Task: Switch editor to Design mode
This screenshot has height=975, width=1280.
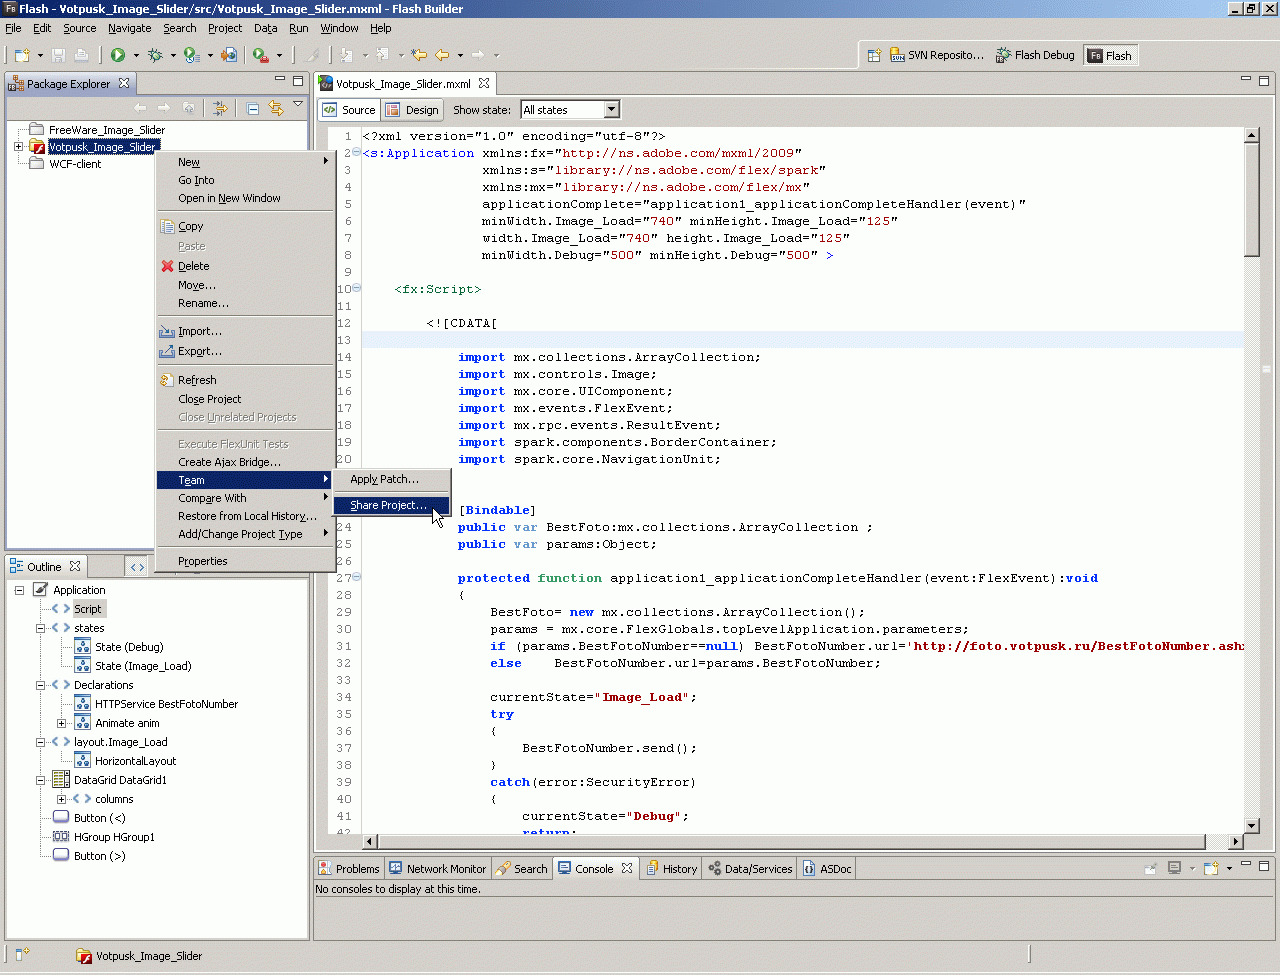Action: coord(412,110)
